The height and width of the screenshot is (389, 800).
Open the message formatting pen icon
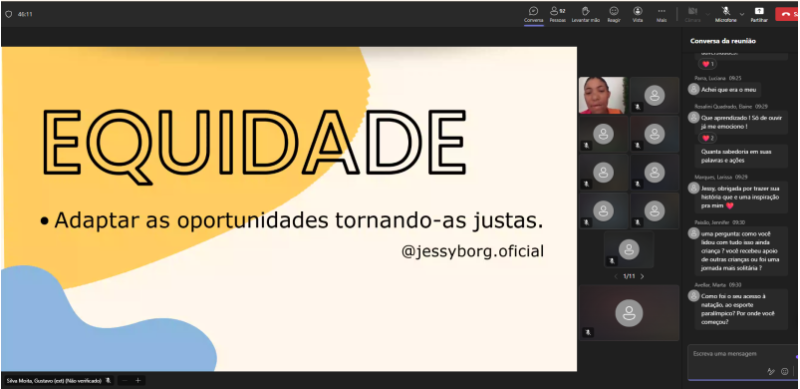click(771, 372)
